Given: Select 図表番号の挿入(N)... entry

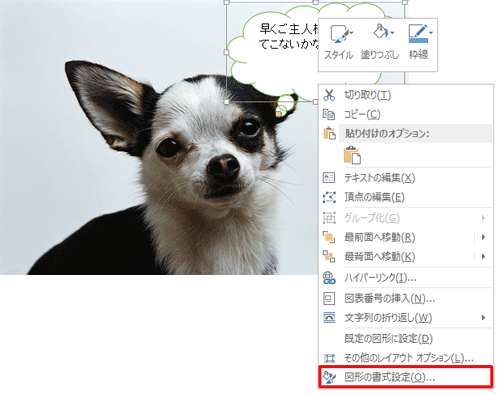Looking at the screenshot, I should [x=406, y=298].
